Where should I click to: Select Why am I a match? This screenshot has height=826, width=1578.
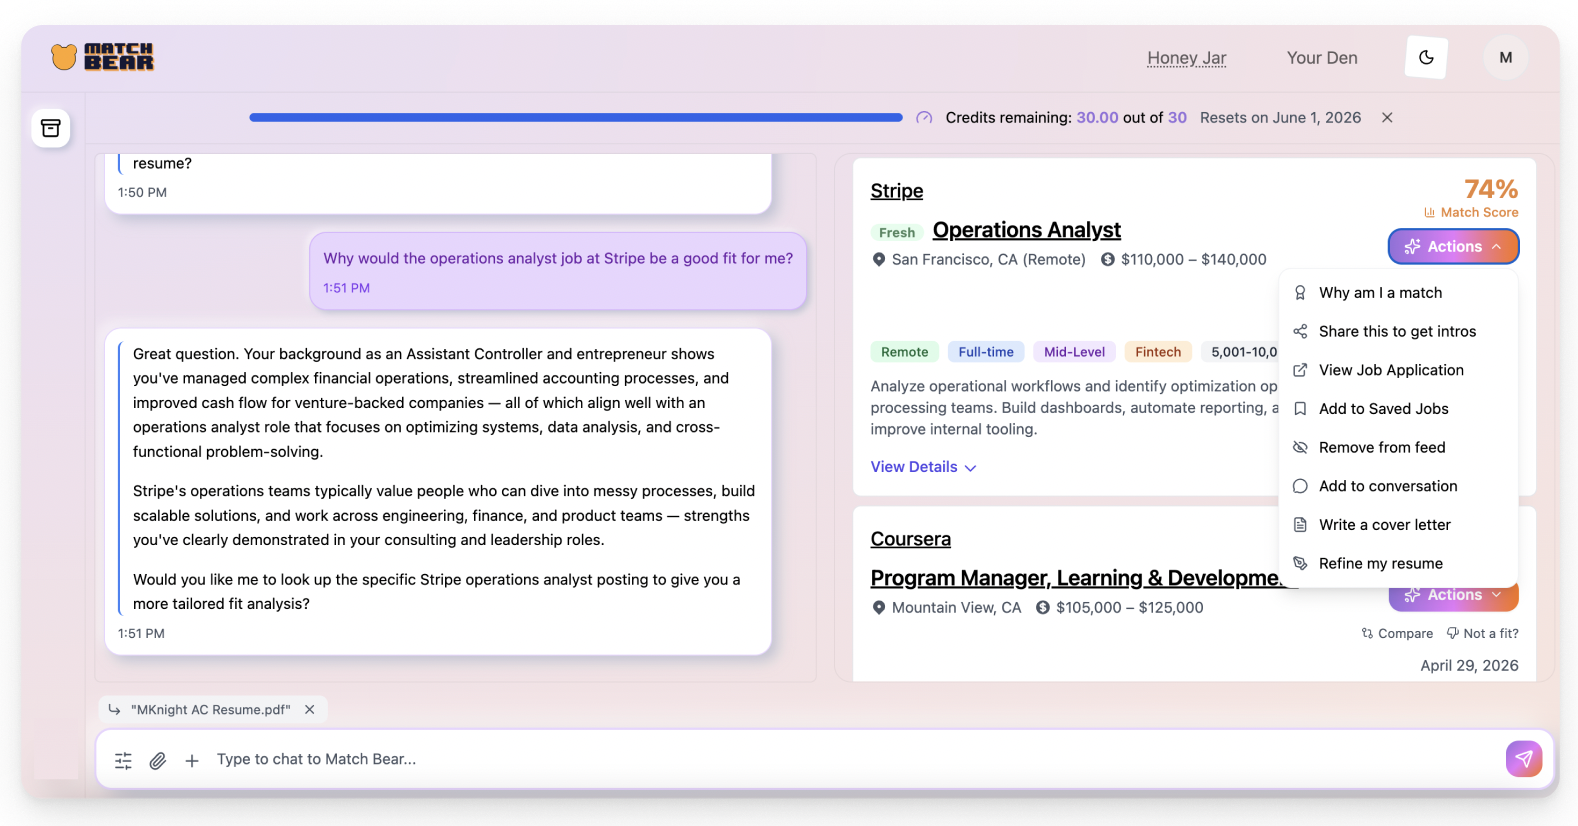1398,293
